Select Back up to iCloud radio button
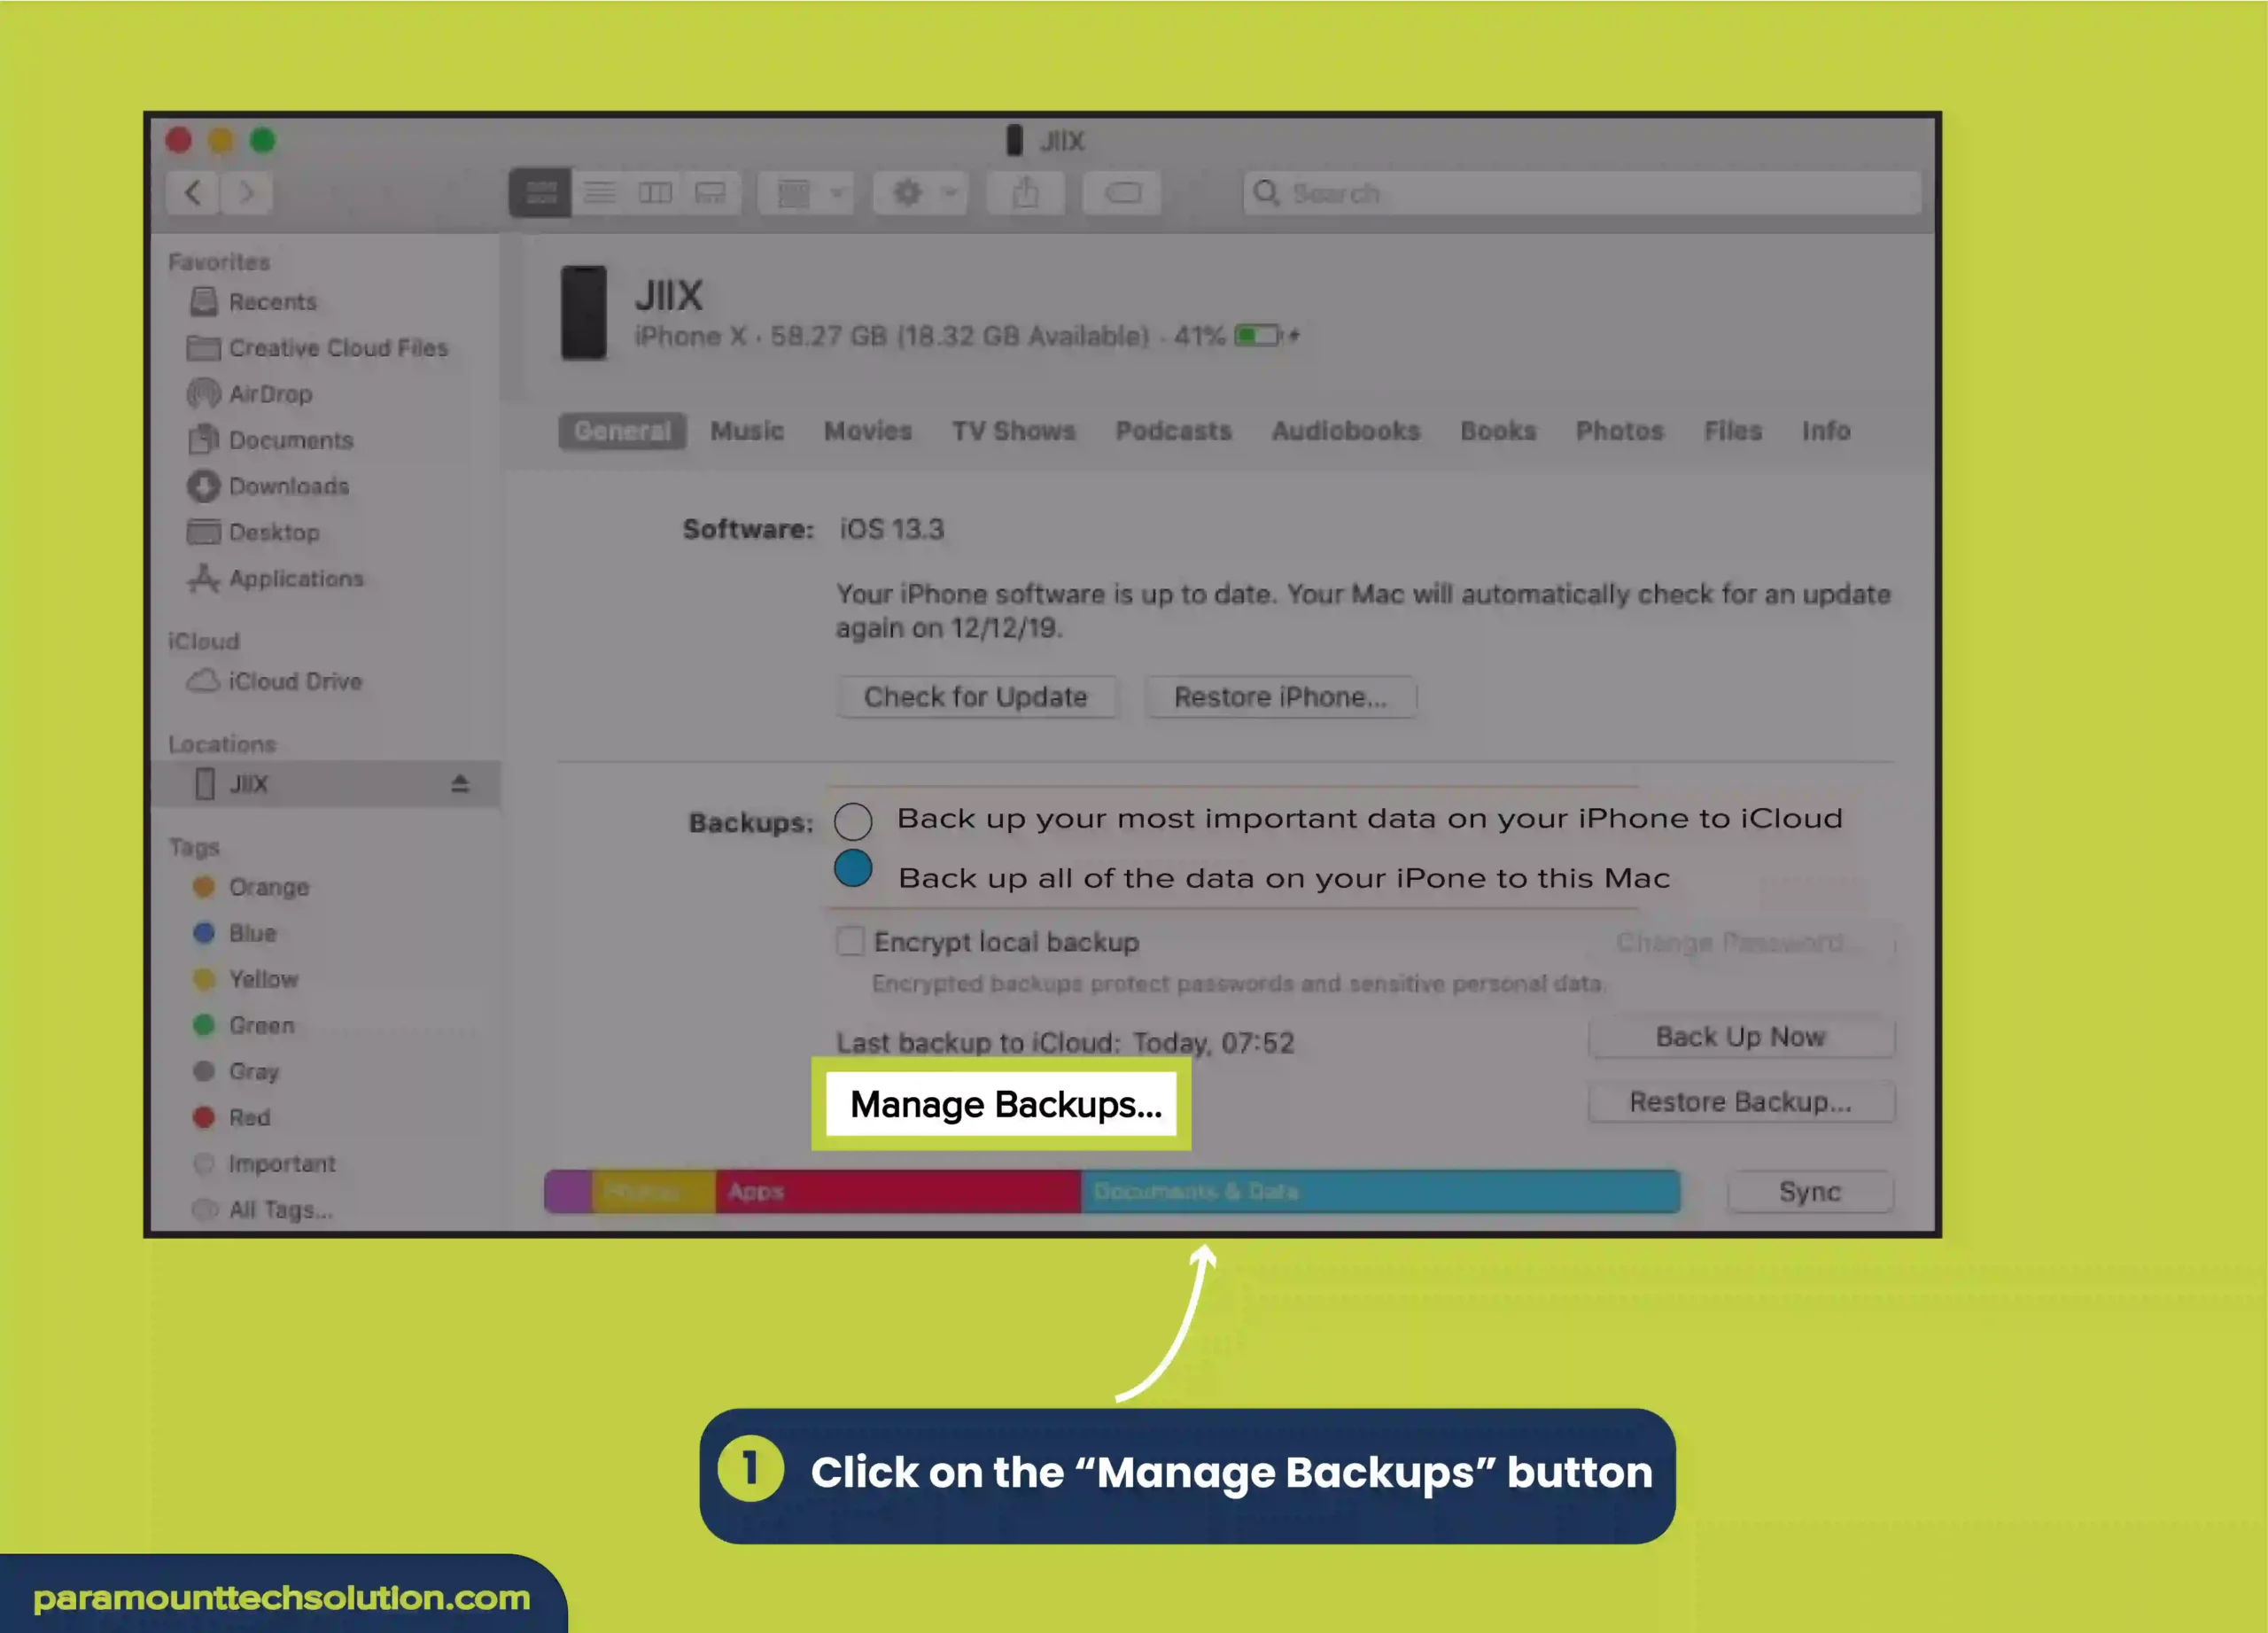2268x1633 pixels. (x=852, y=816)
